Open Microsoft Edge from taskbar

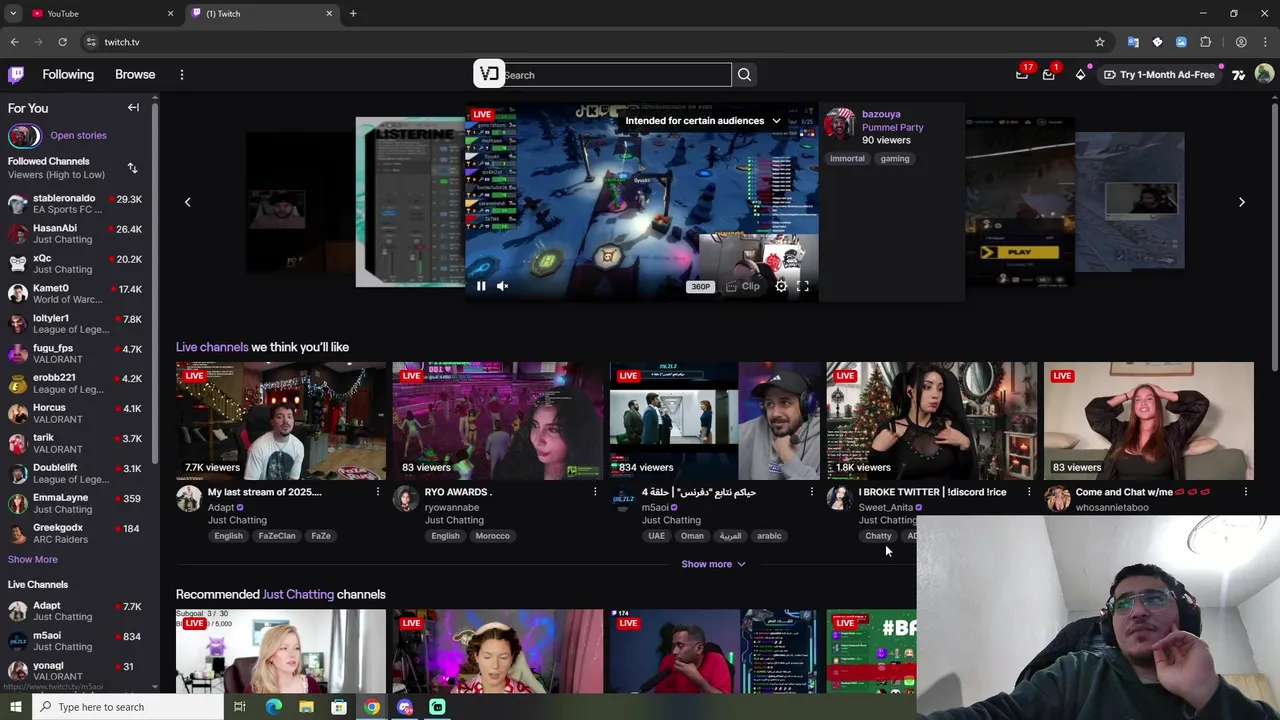273,707
